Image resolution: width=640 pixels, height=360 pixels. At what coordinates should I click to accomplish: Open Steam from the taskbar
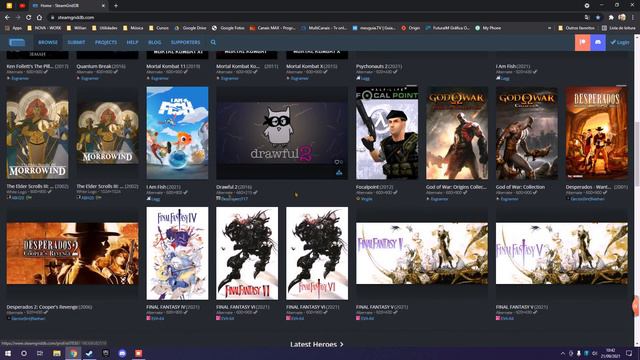pyautogui.click(x=89, y=353)
